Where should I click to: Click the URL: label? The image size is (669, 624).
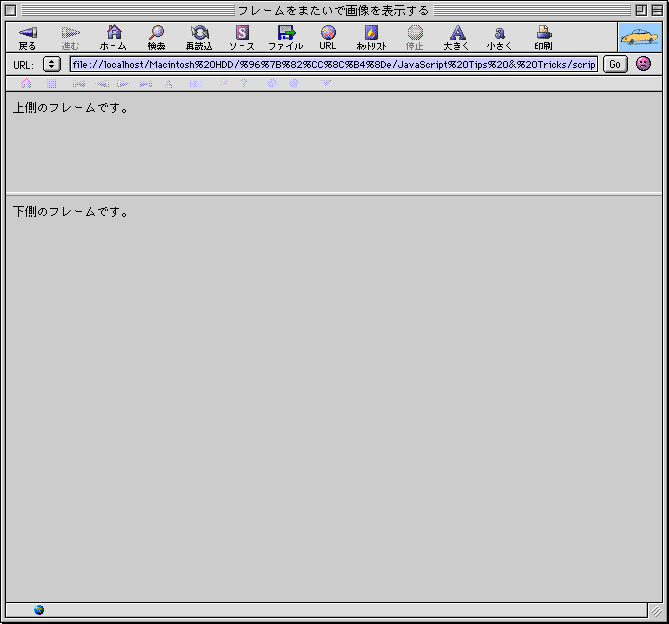[x=23, y=65]
